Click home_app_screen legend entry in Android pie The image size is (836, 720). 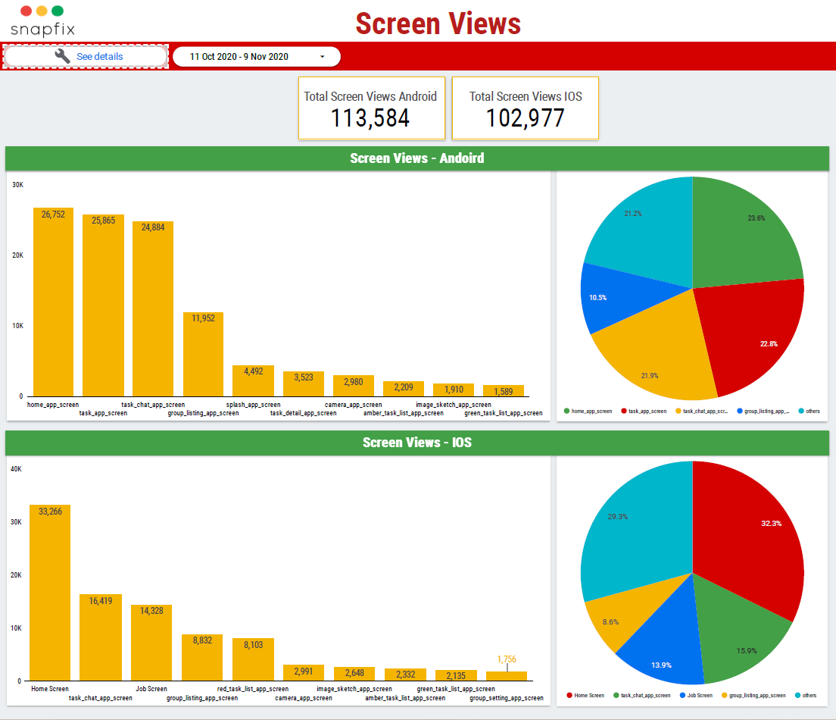point(588,411)
